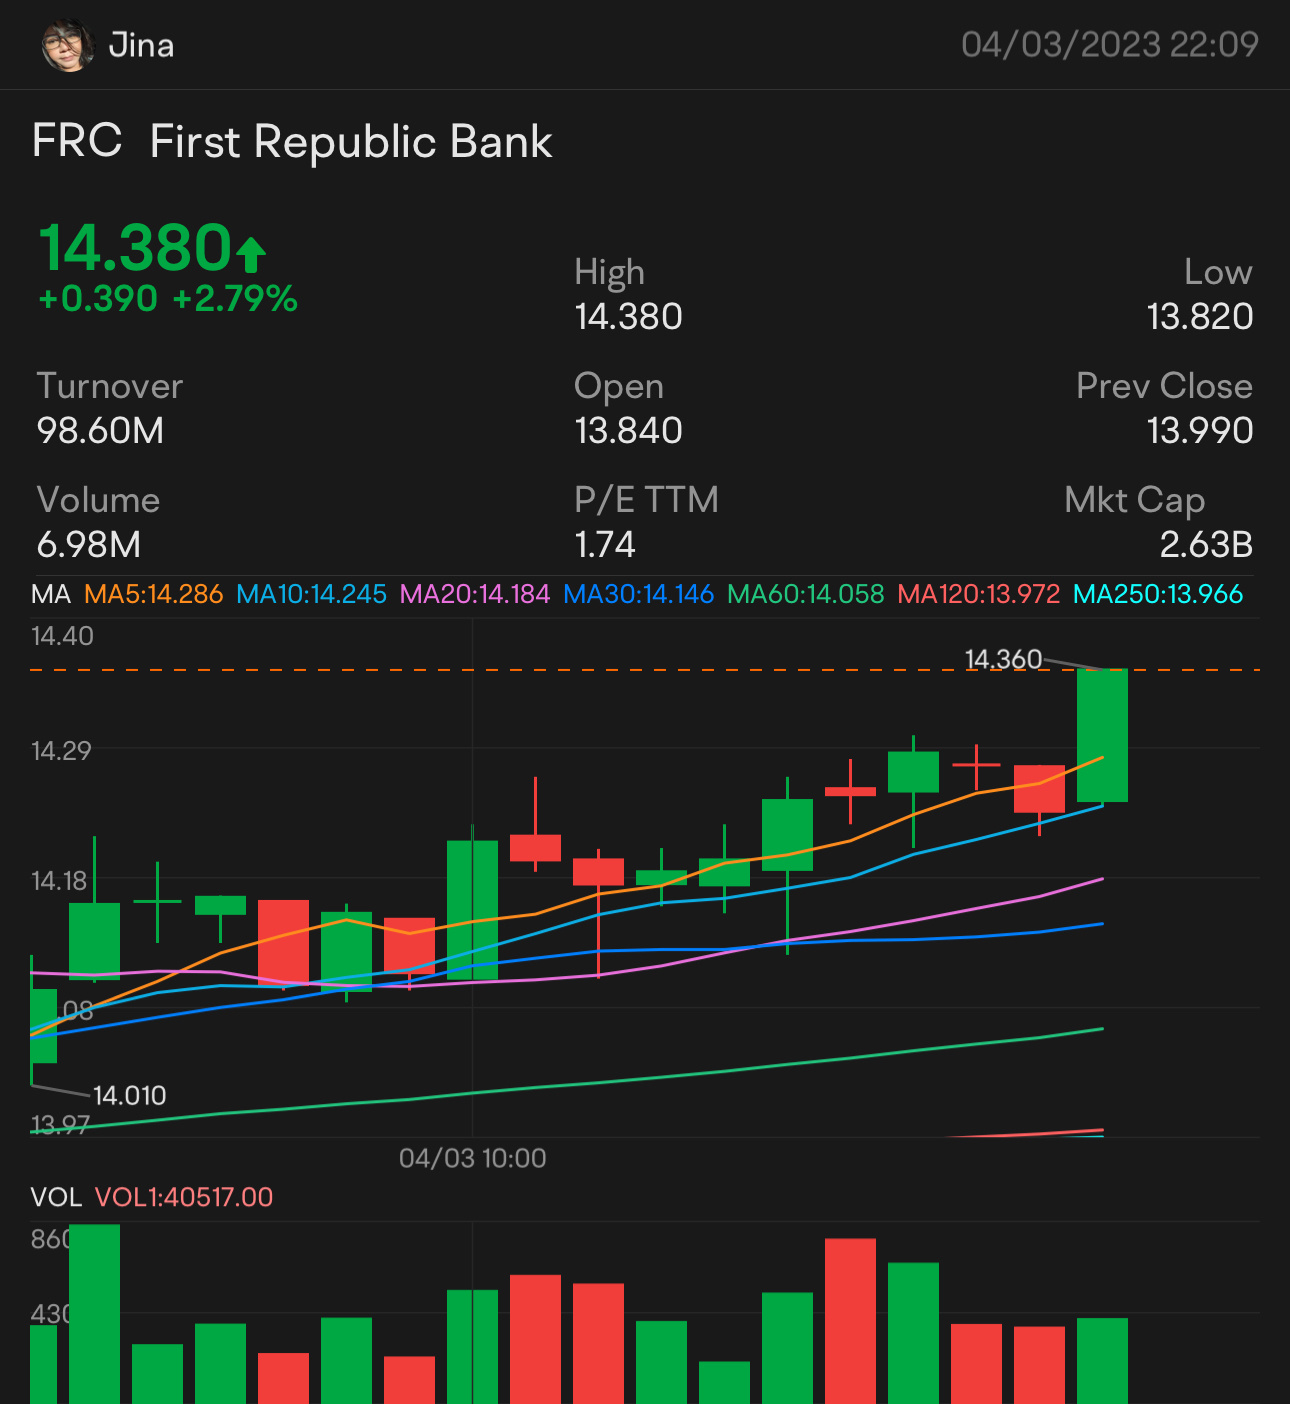The image size is (1290, 1404).
Task: Tap the First Republic Bank name
Action: tap(351, 142)
